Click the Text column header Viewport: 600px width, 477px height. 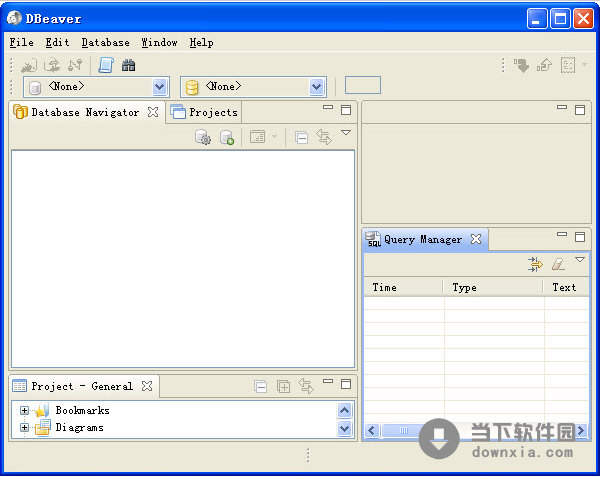(x=567, y=287)
